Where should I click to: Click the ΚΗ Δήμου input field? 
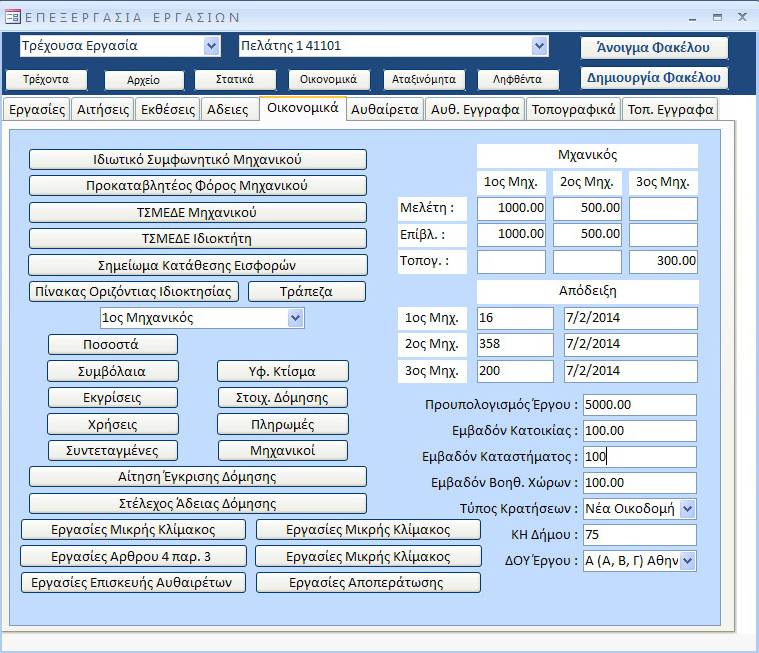640,535
